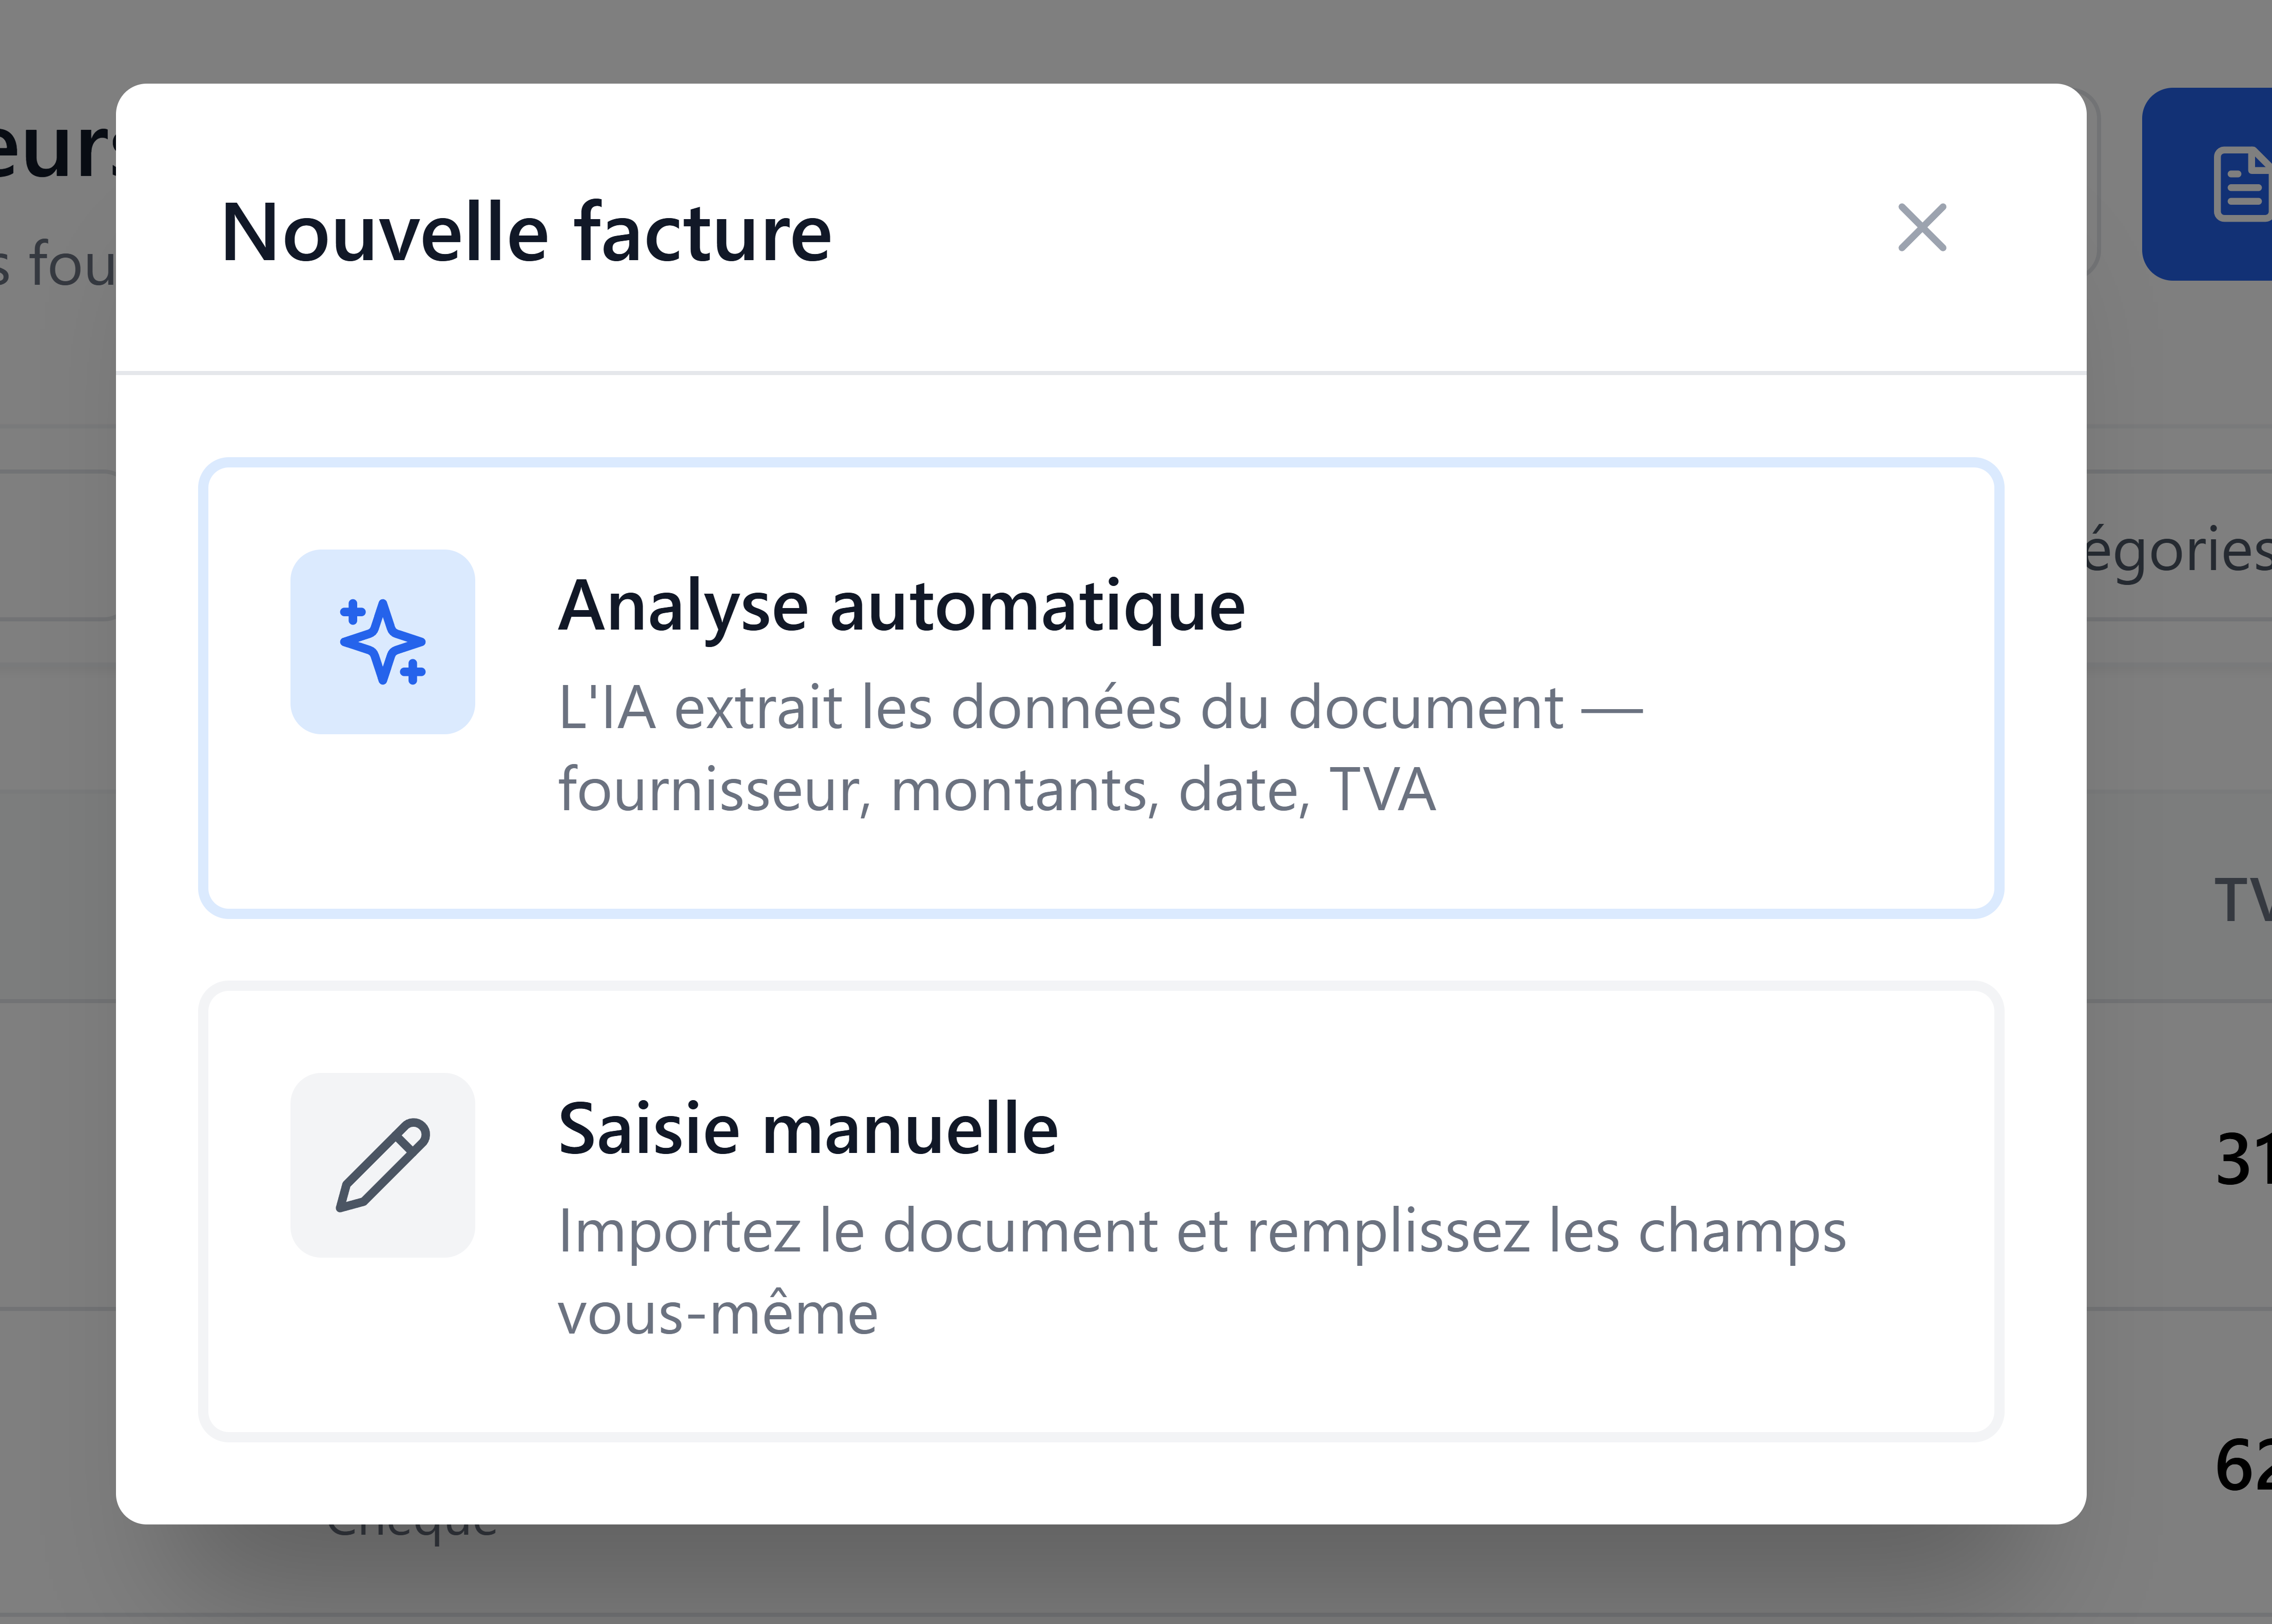Click the blue sparkle AI icon
This screenshot has height=1624, width=2272.
point(383,642)
